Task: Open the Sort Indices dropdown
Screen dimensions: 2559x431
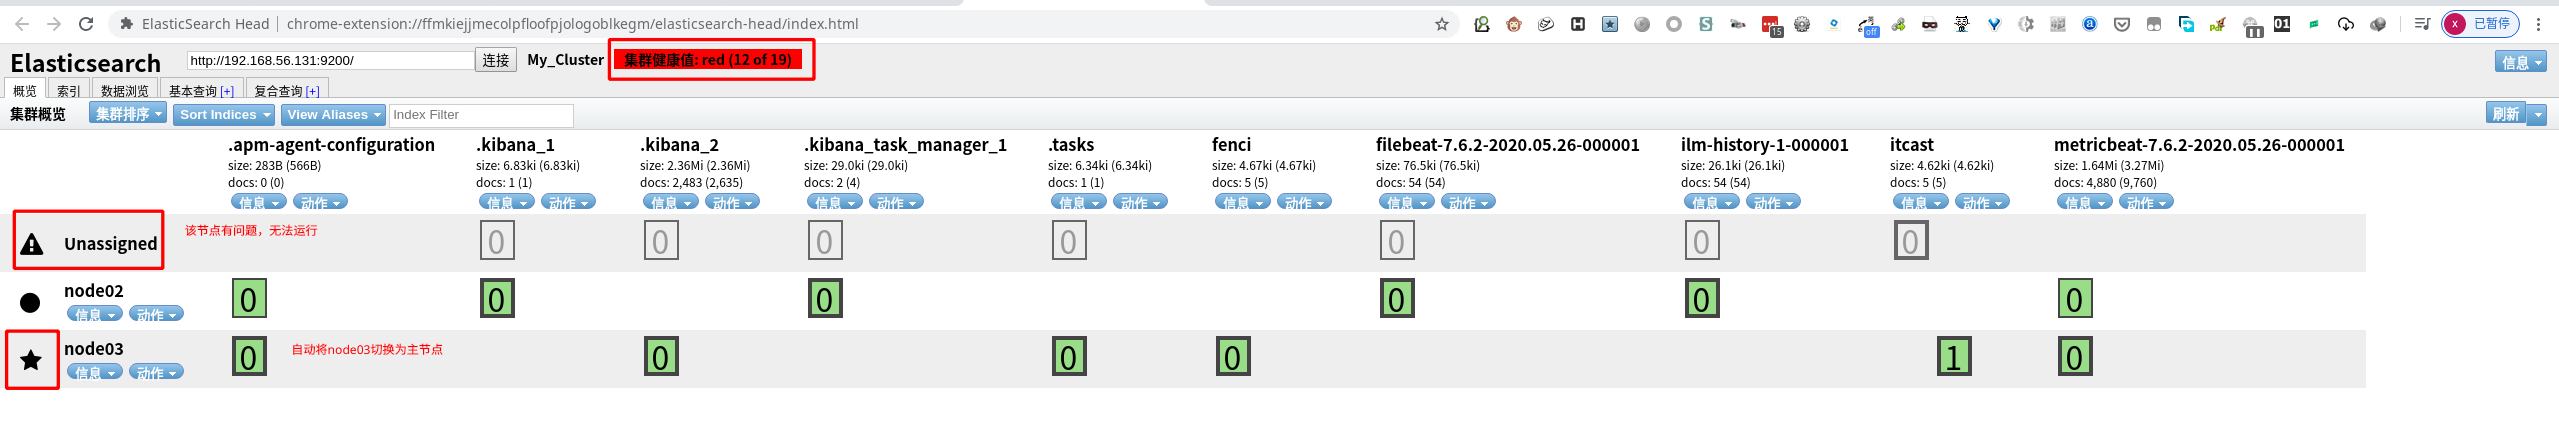Action: (224, 114)
